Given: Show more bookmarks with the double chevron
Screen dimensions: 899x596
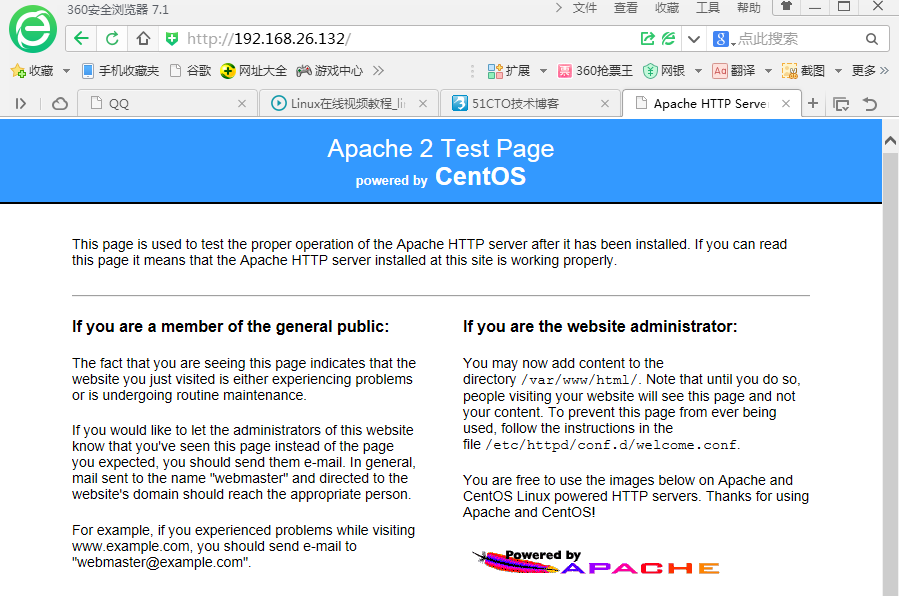Looking at the screenshot, I should tap(378, 71).
